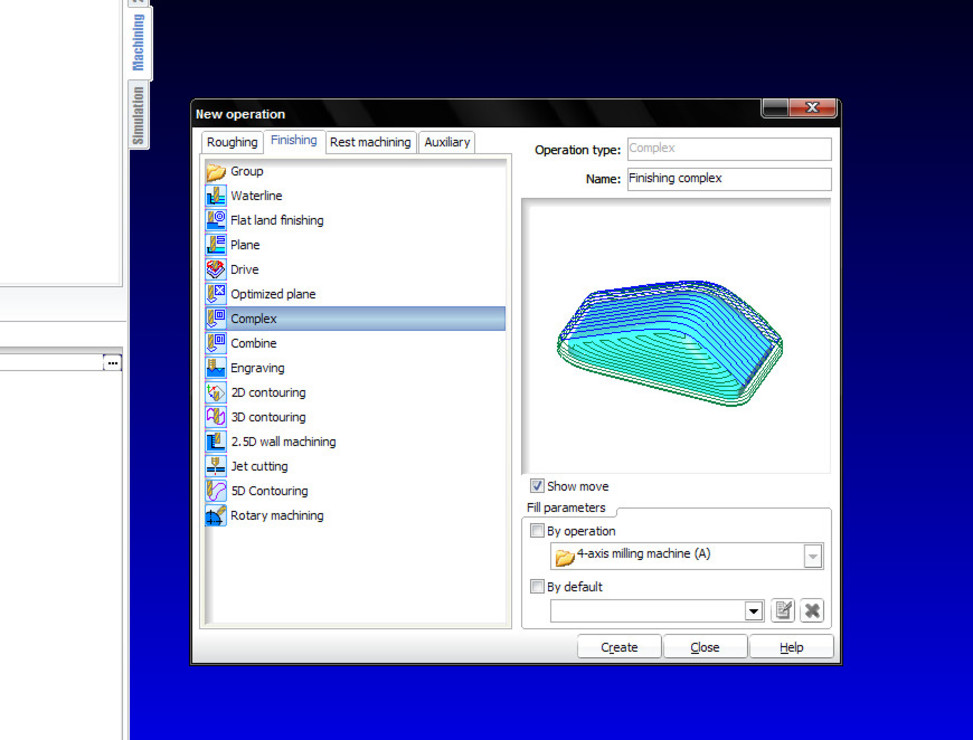Choose the Combine operation icon
The image size is (973, 740).
point(216,343)
